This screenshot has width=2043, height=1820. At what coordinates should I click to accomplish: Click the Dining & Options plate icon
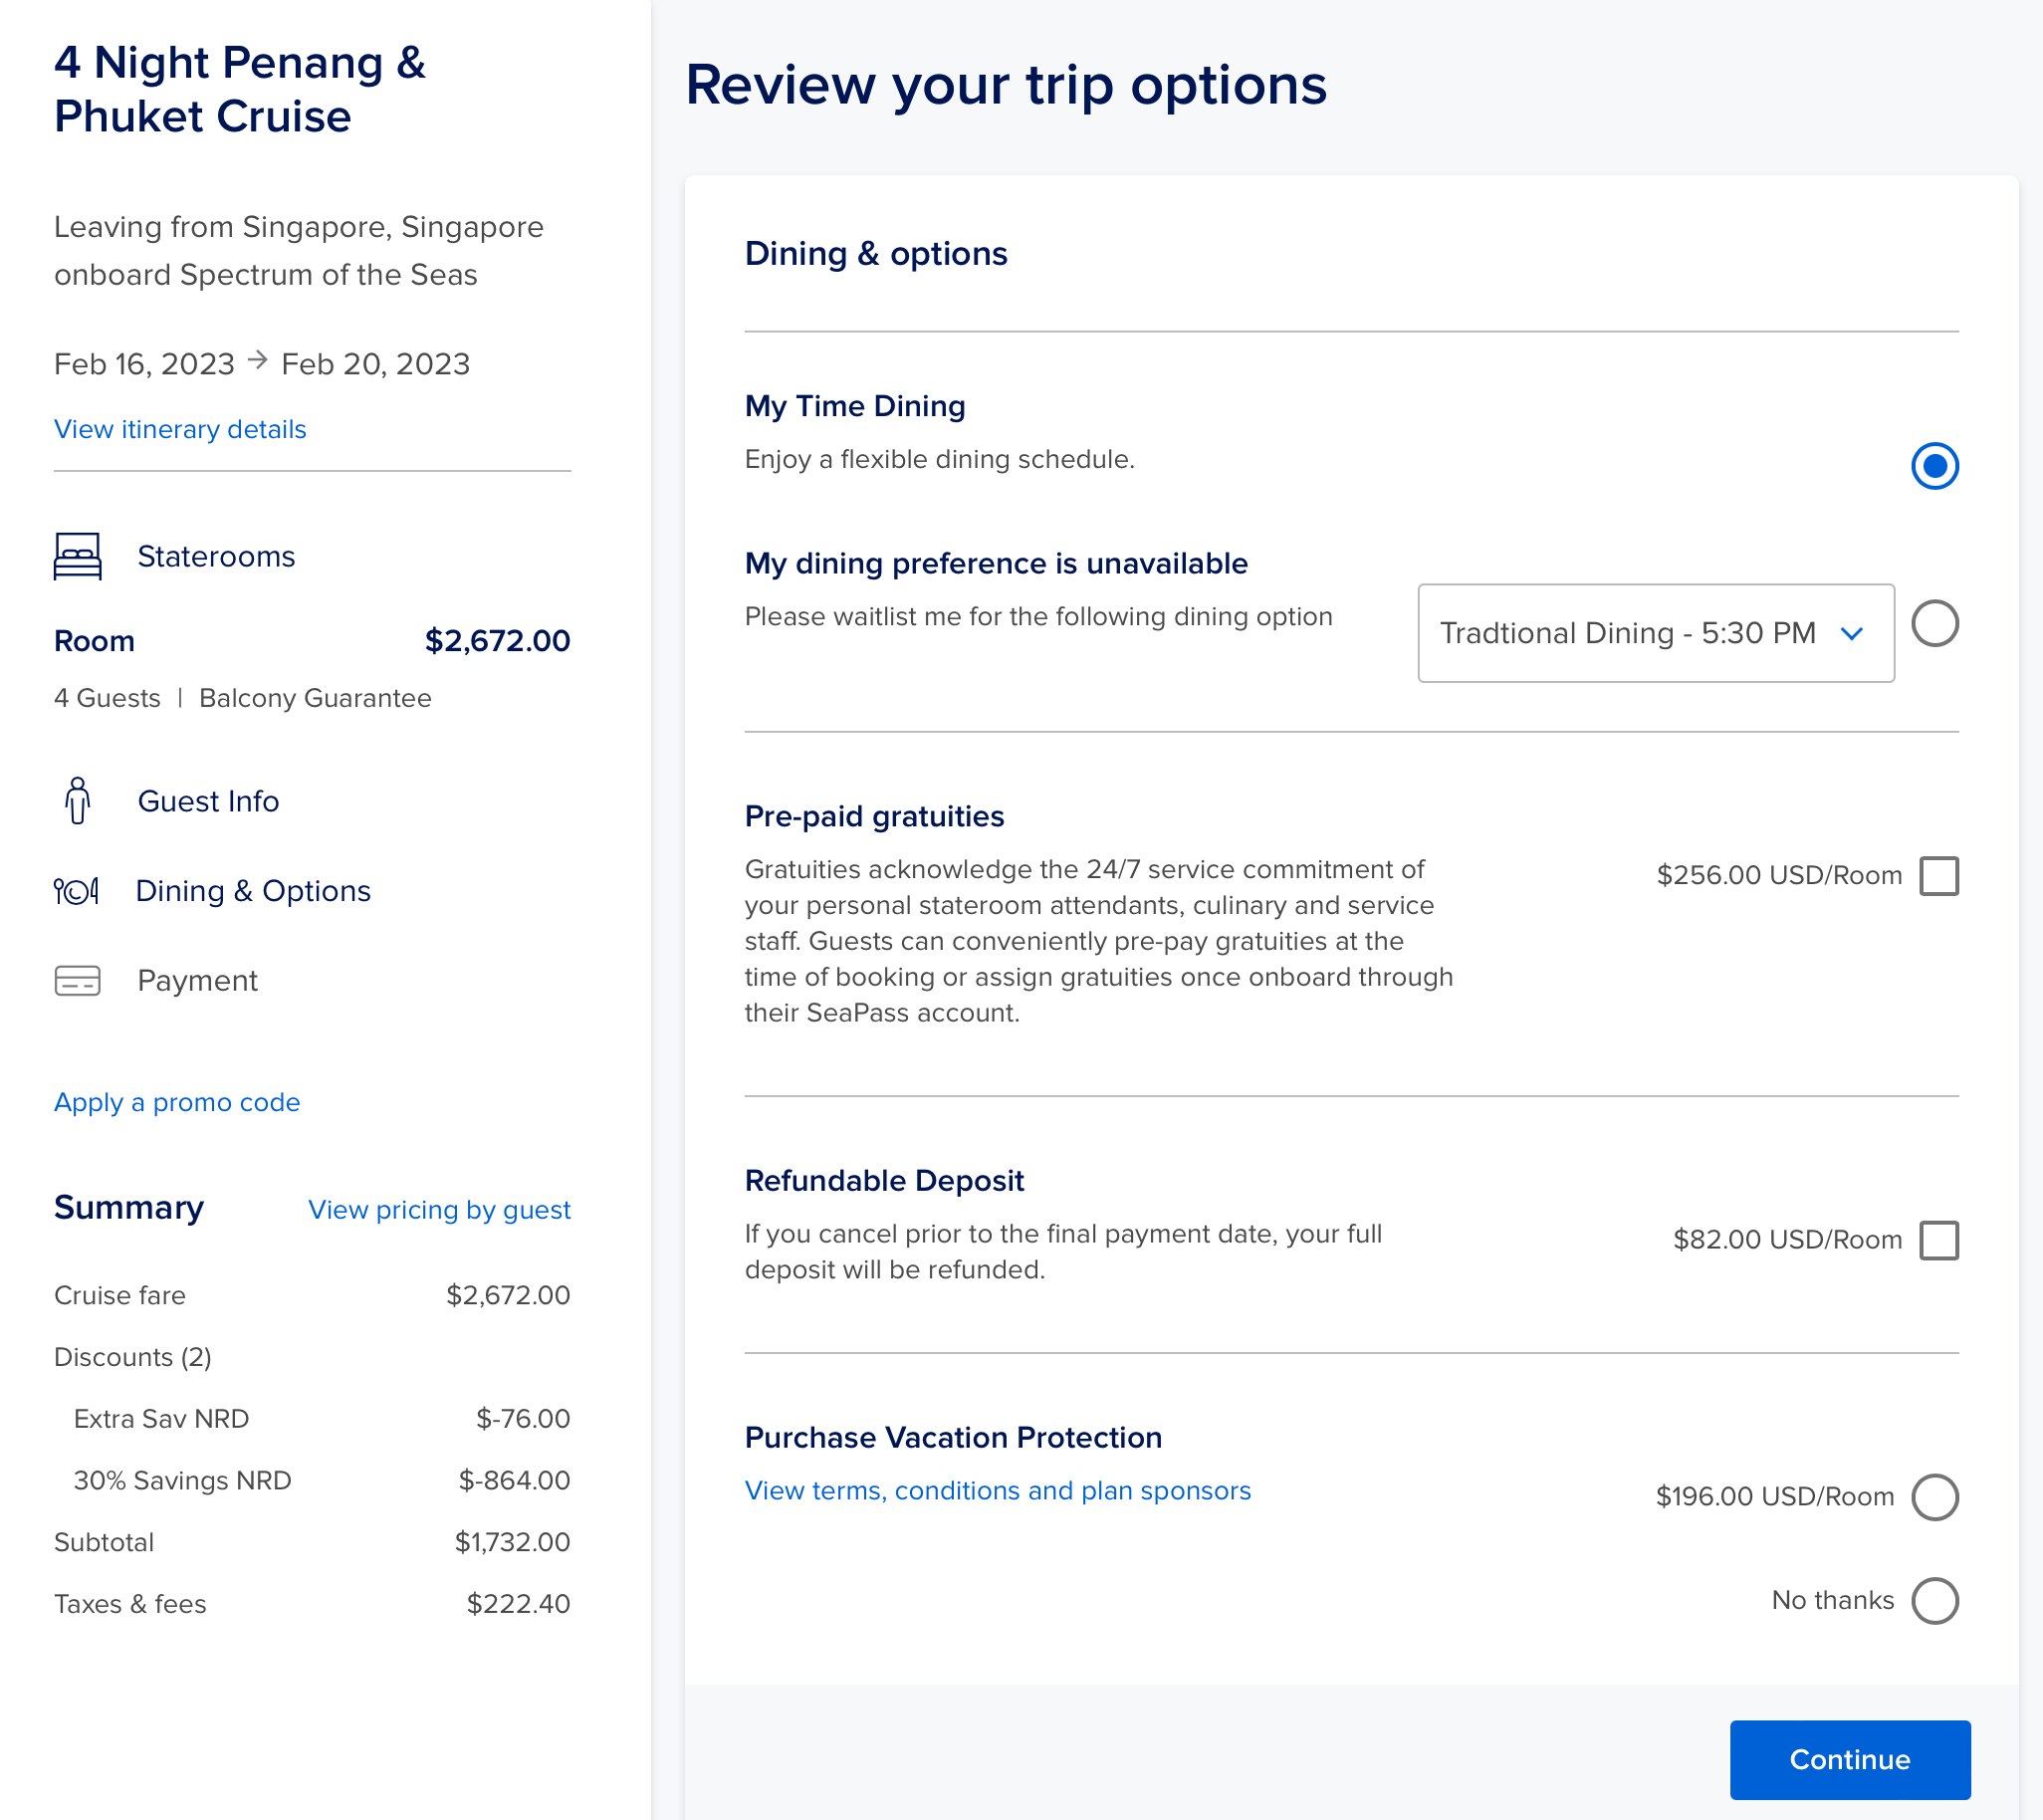click(x=76, y=890)
